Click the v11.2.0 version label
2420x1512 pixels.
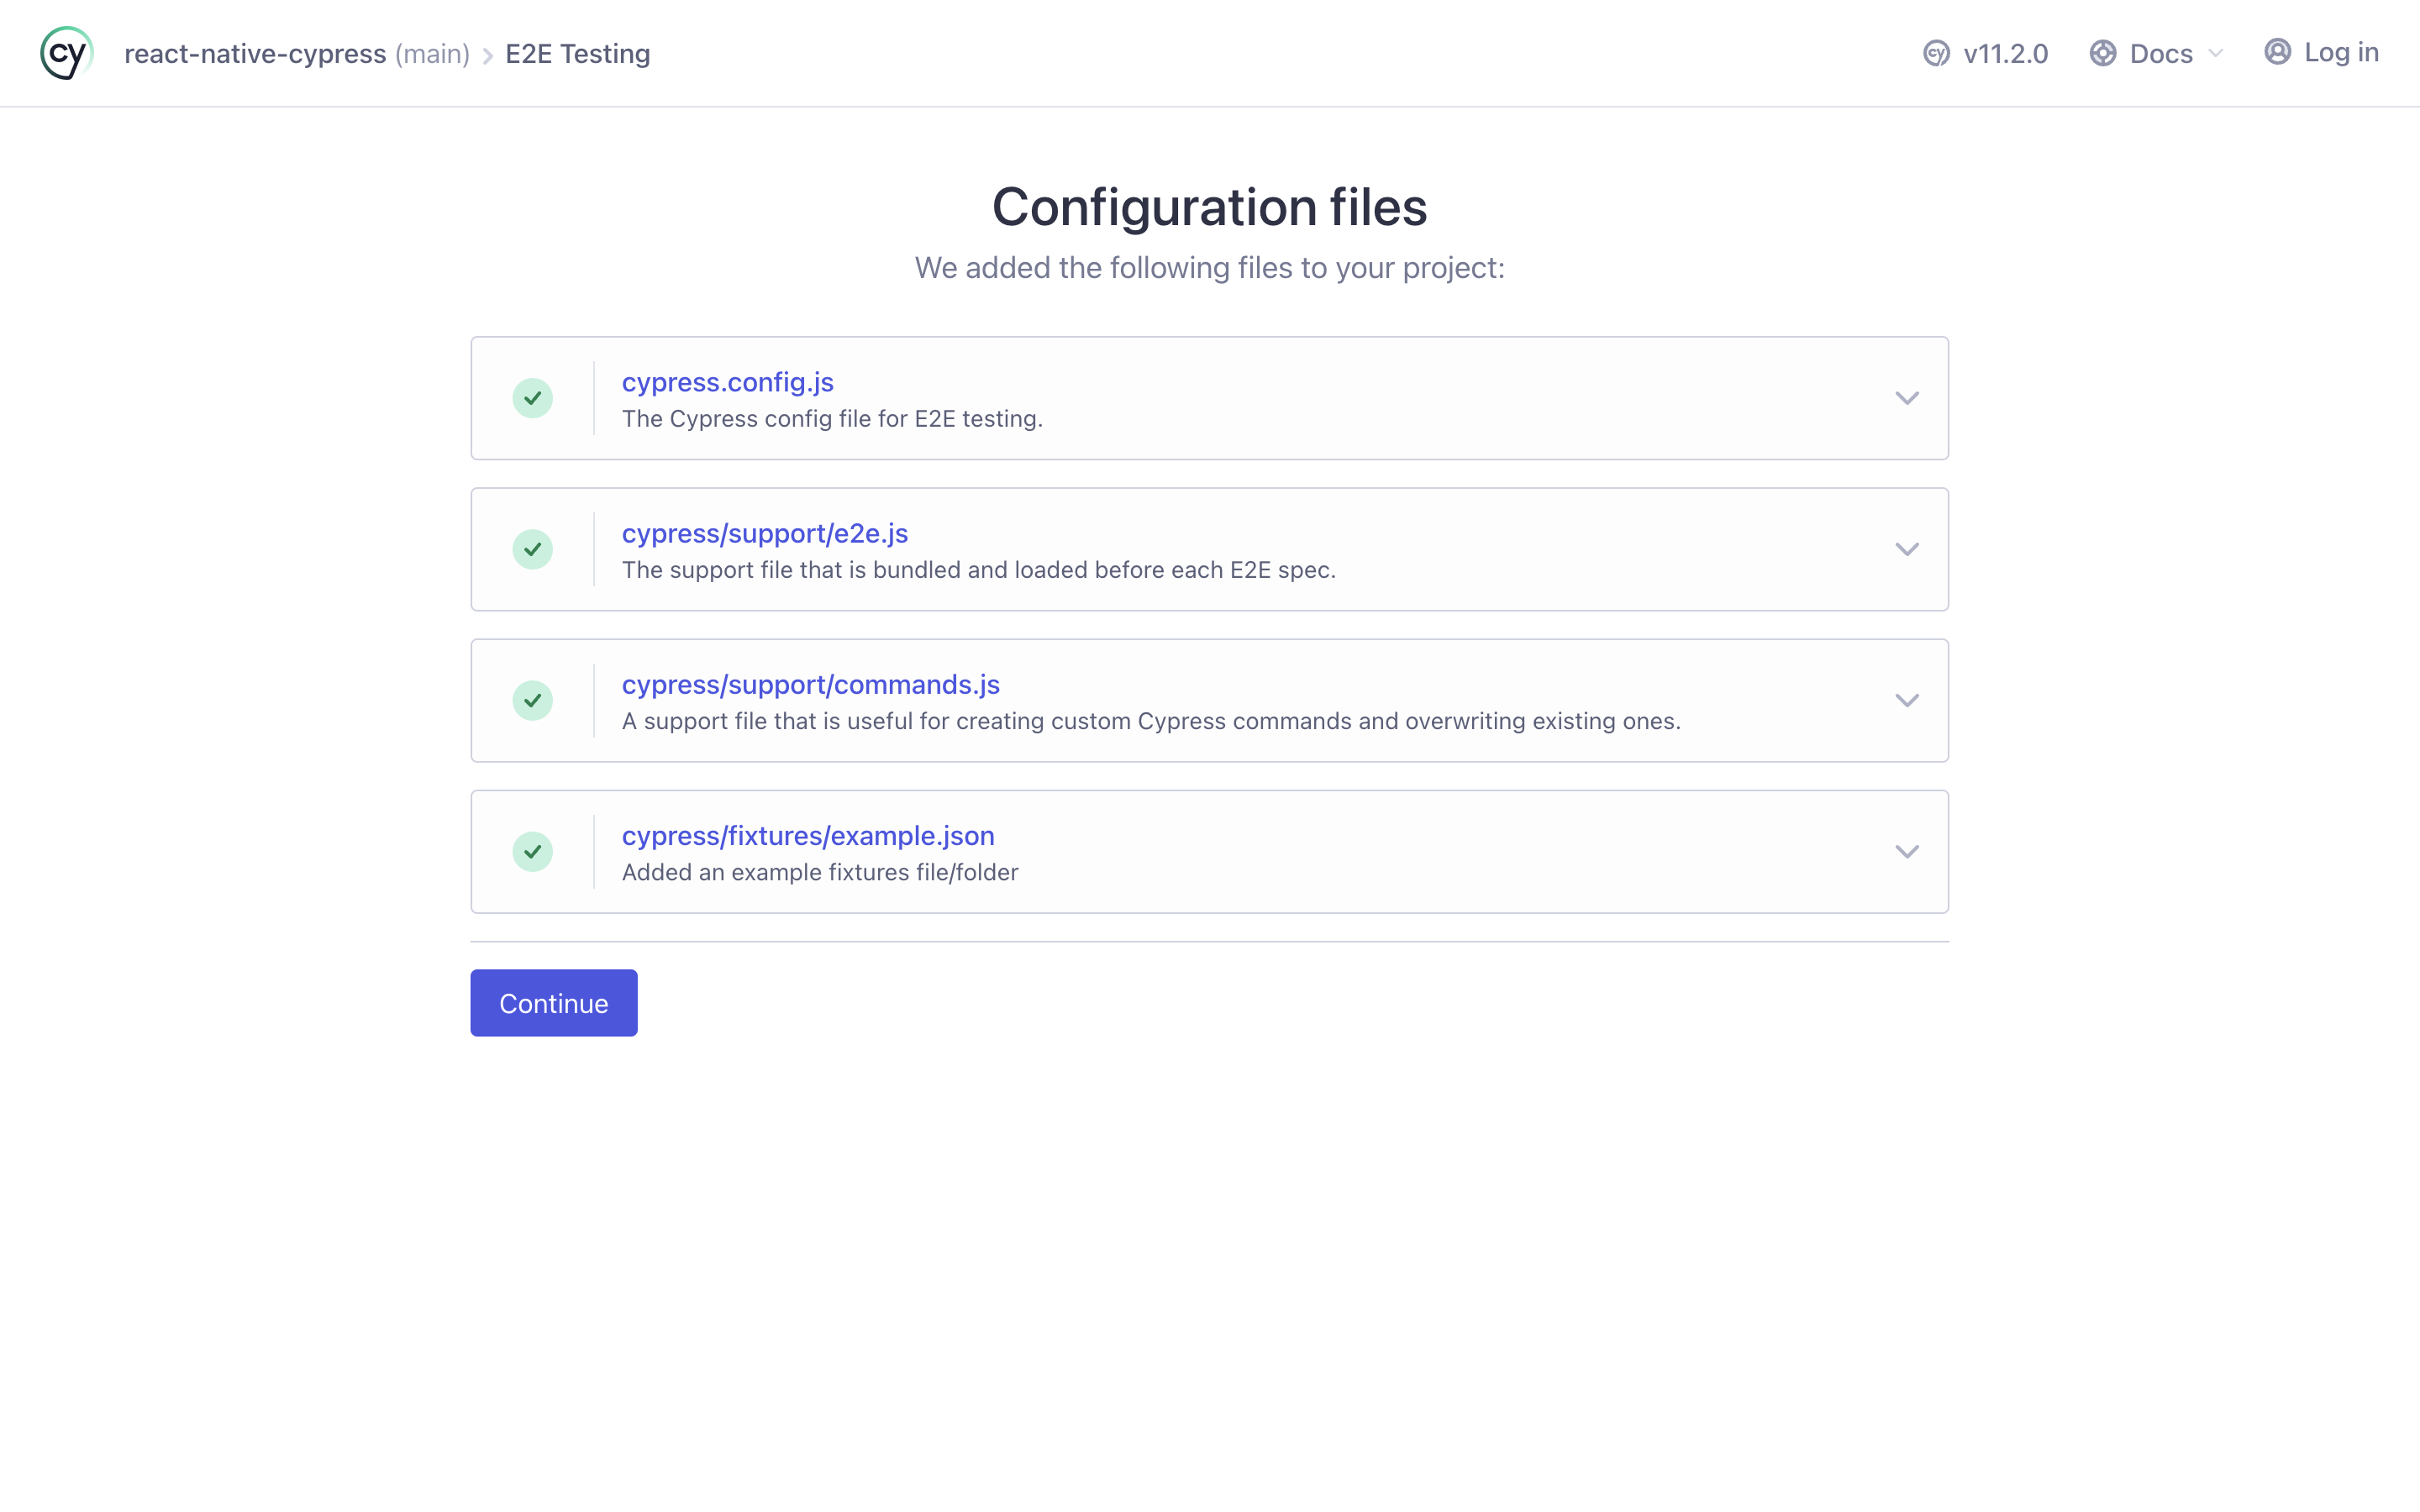point(2005,53)
